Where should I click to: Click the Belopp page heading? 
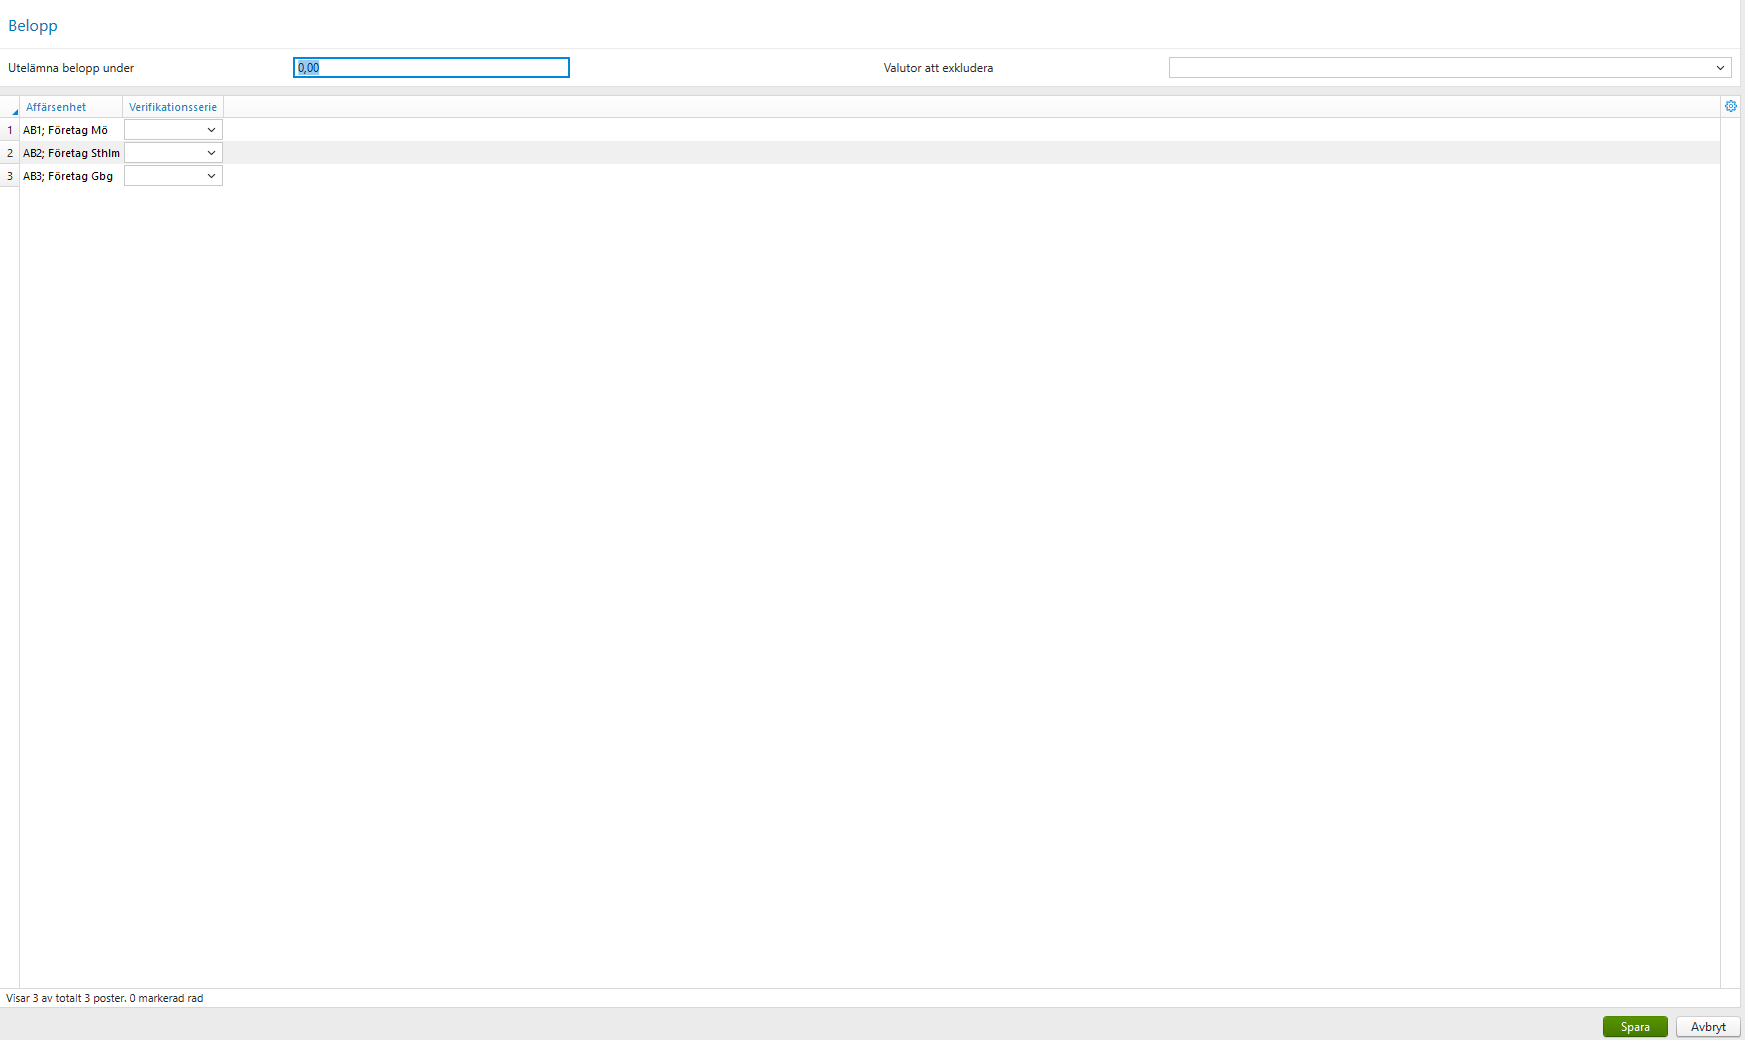point(32,25)
